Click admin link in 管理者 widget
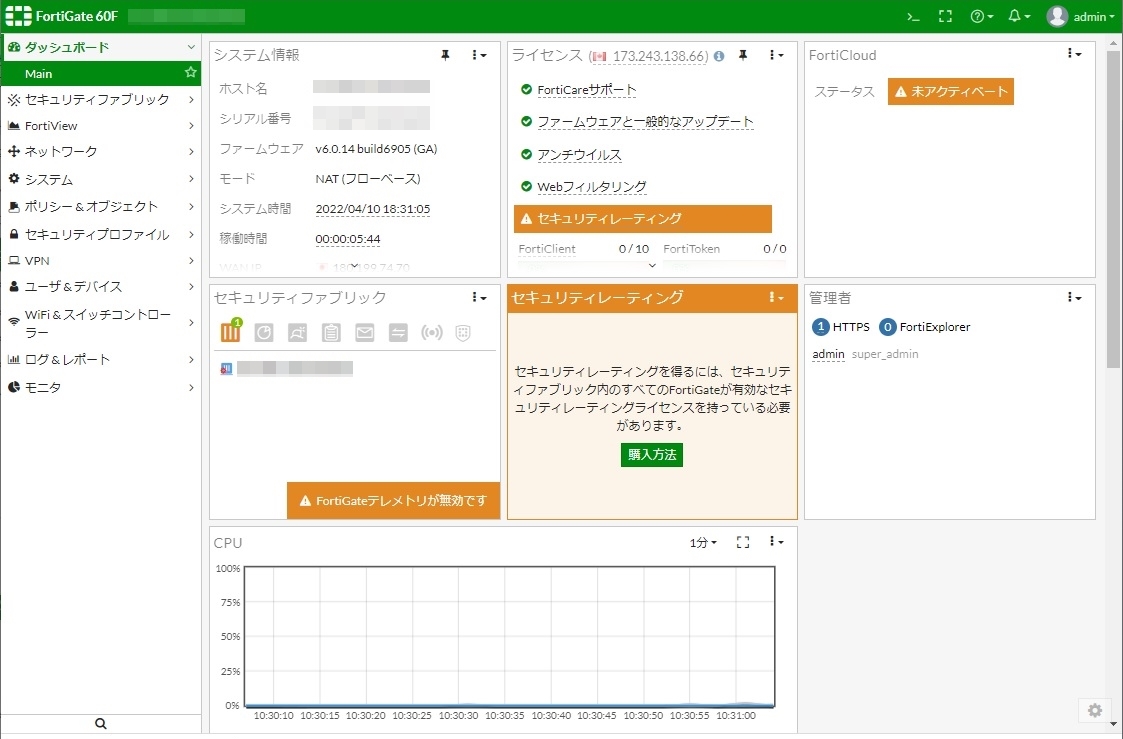The width and height of the screenshot is (1123, 739). click(828, 354)
